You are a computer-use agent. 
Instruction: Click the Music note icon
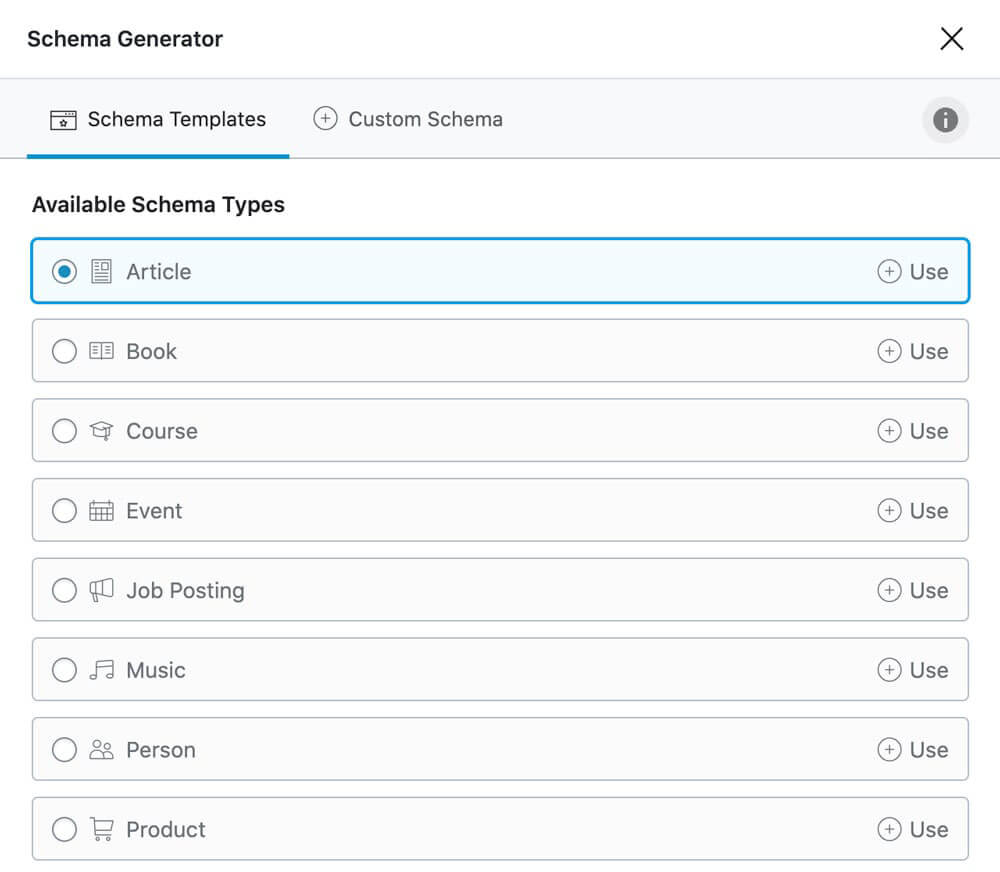(101, 670)
